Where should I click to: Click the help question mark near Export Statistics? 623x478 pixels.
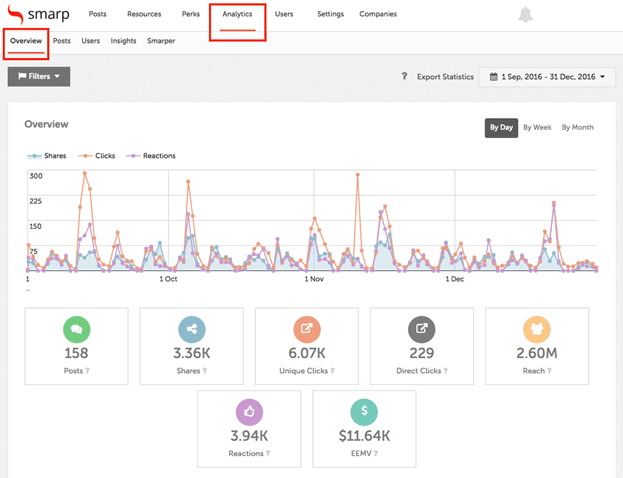[x=404, y=76]
